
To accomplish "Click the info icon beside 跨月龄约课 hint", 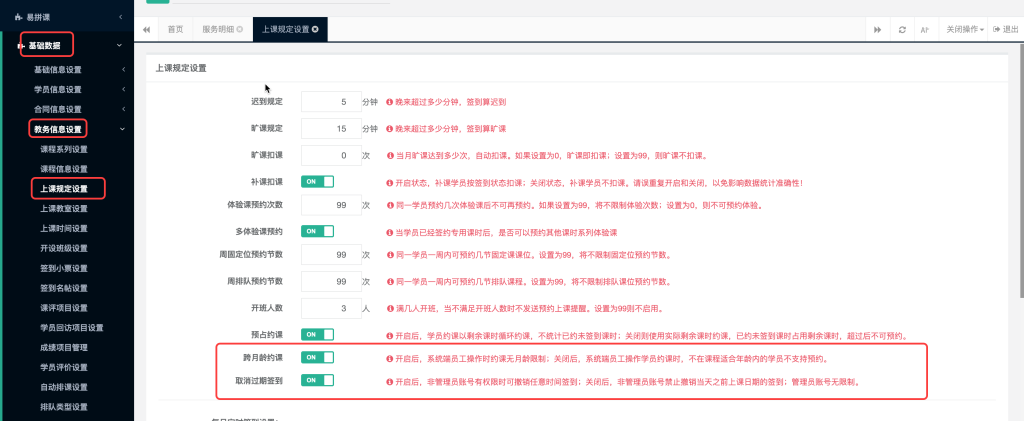I will (389, 359).
